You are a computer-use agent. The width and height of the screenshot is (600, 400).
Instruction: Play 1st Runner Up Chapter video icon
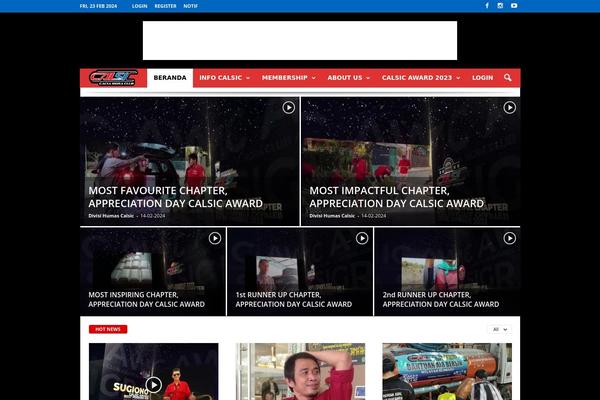pyautogui.click(x=362, y=238)
